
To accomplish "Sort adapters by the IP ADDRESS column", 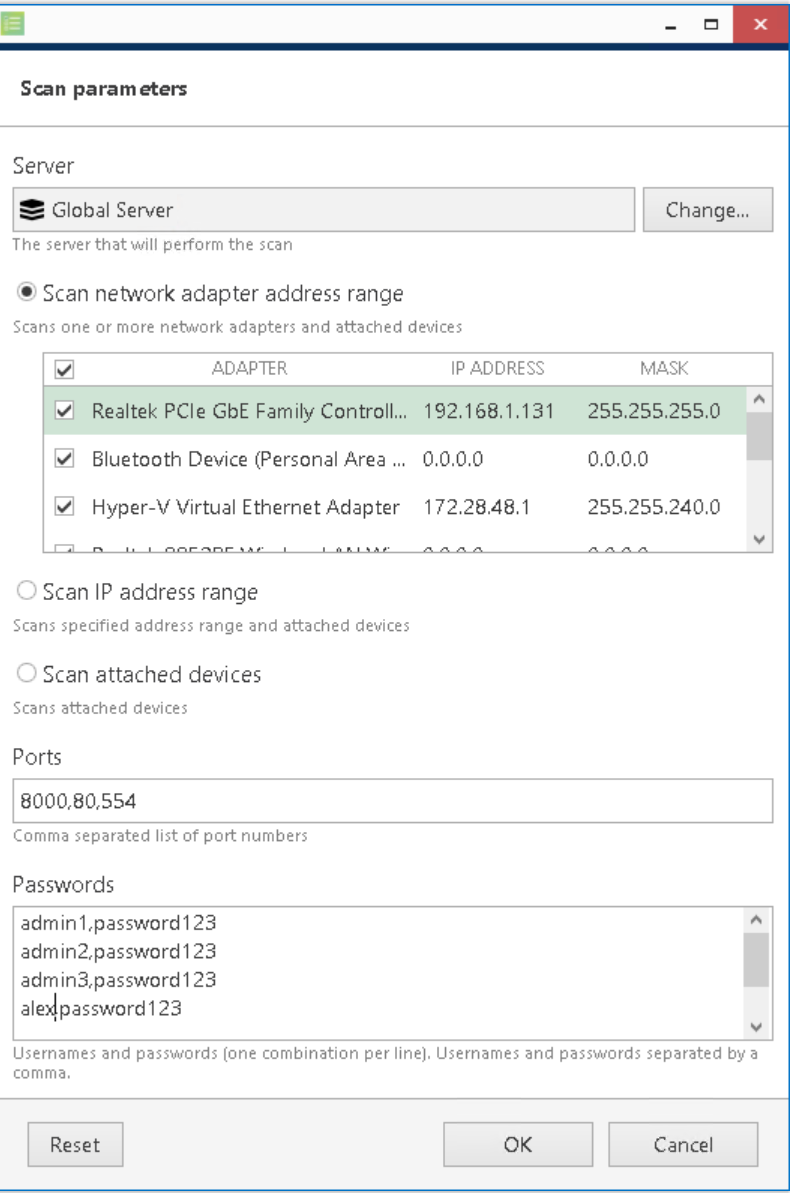I will pos(497,369).
